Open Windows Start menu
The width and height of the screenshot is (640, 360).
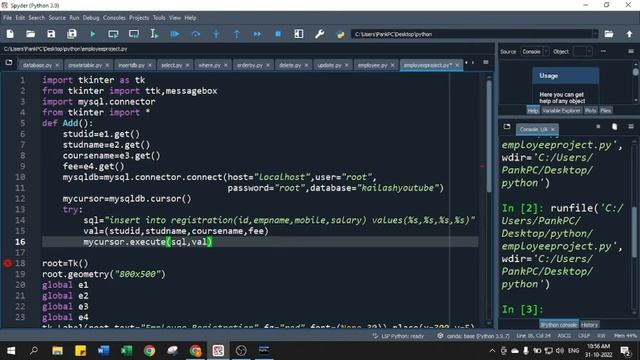pyautogui.click(x=11, y=350)
